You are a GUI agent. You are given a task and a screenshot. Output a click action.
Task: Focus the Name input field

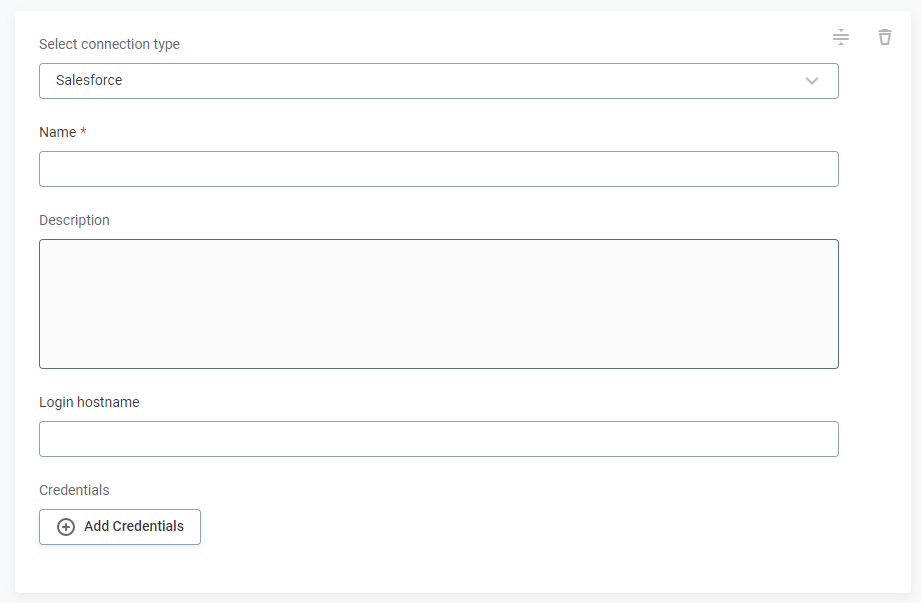point(438,169)
